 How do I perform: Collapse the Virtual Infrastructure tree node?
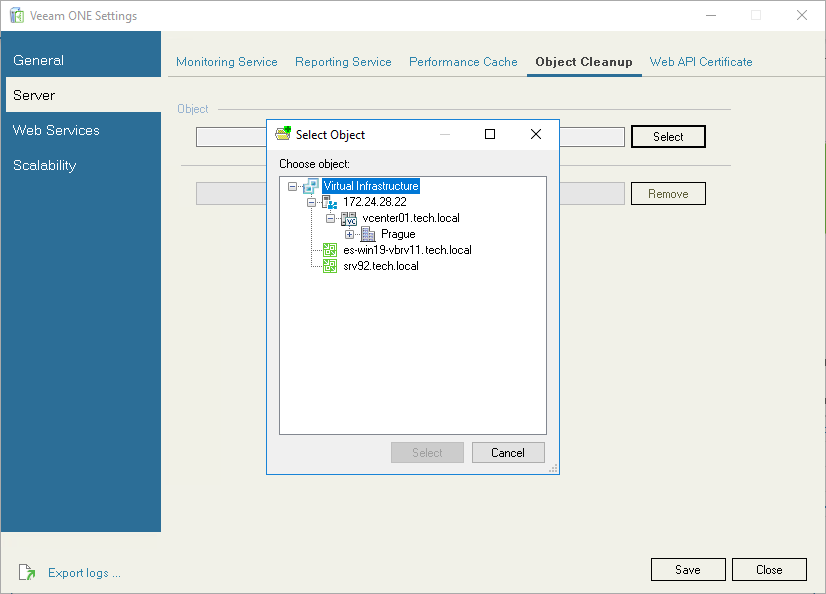pos(292,185)
